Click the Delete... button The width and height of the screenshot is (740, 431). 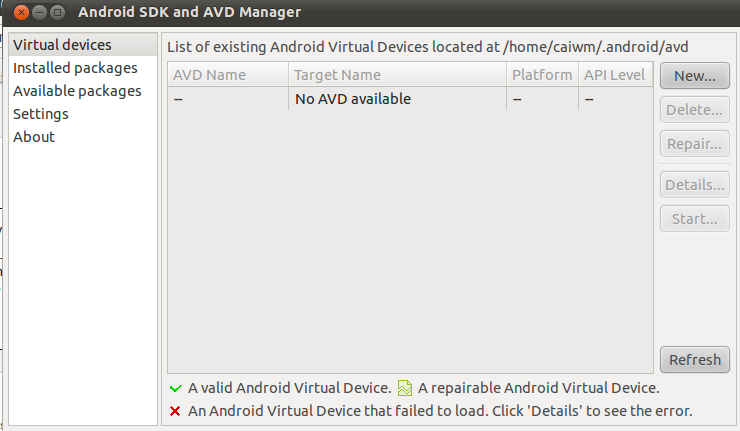695,110
